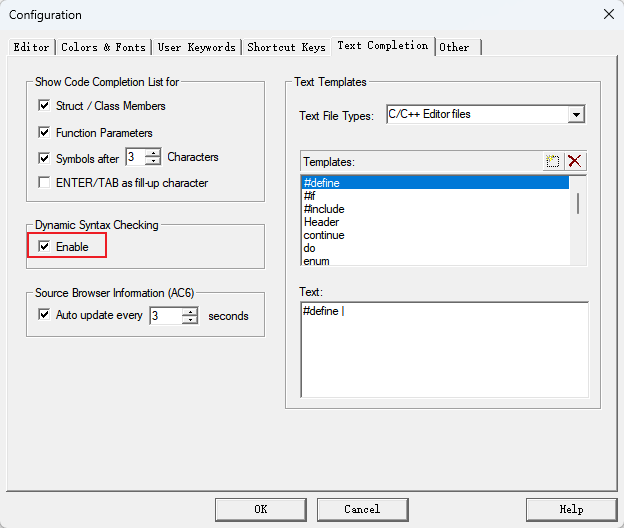
Task: Select the #define template
Action: [435, 183]
